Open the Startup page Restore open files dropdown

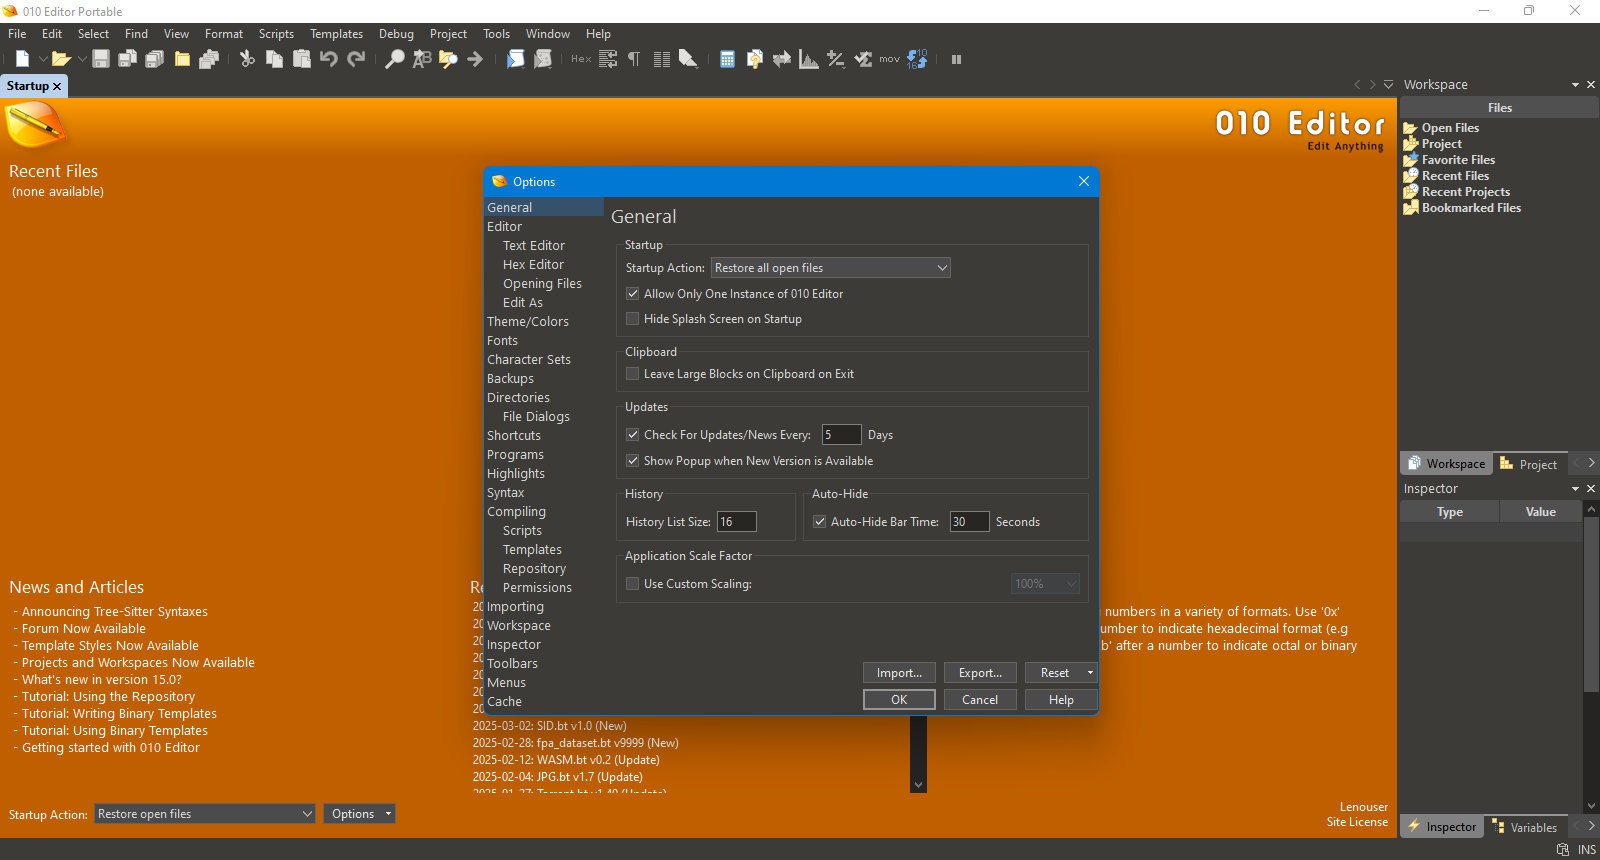[205, 814]
